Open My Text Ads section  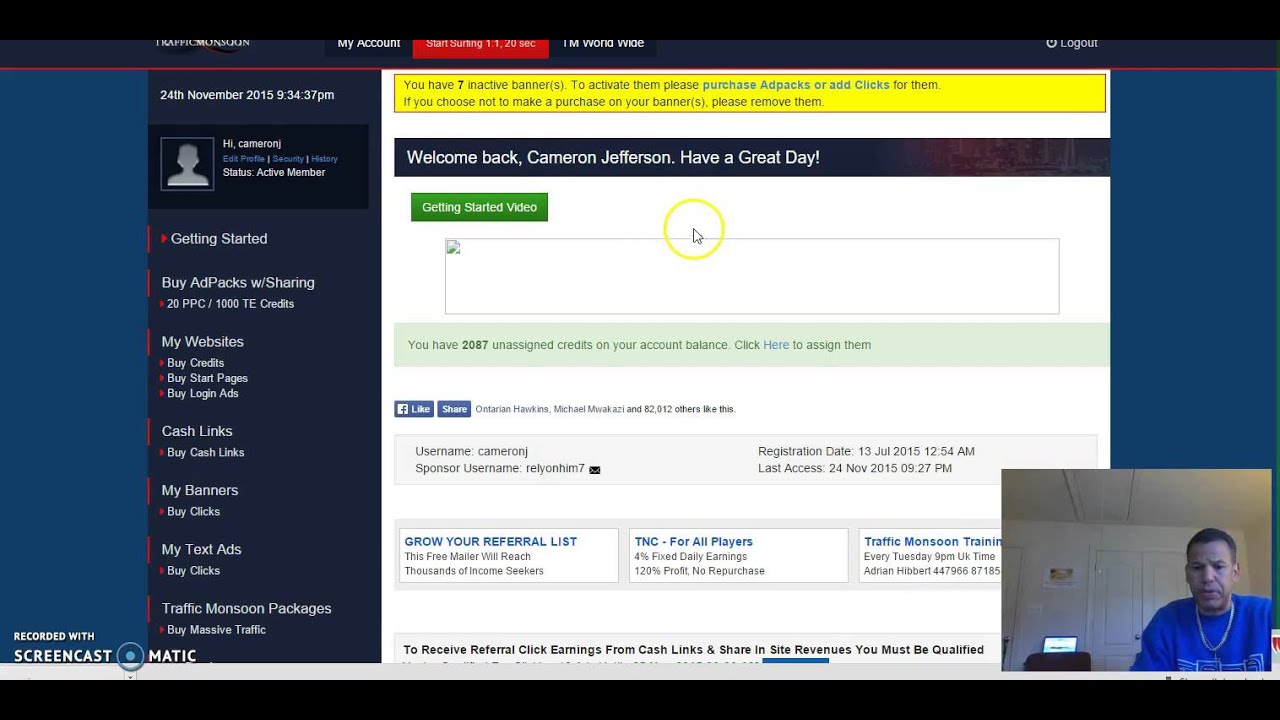coord(201,549)
